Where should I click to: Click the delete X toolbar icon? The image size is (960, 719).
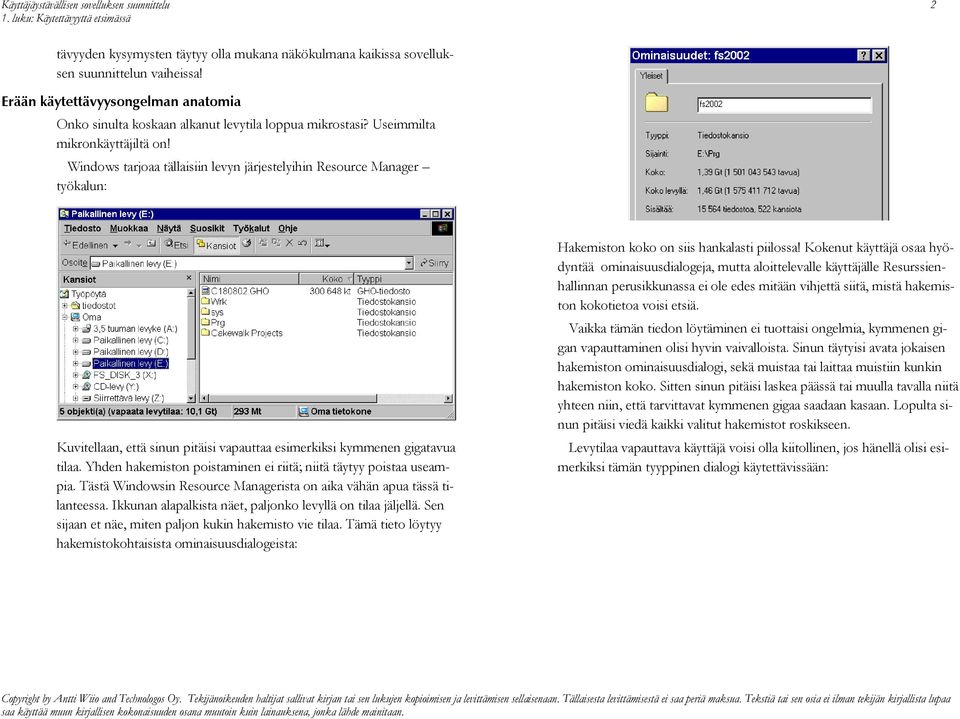pos(290,243)
